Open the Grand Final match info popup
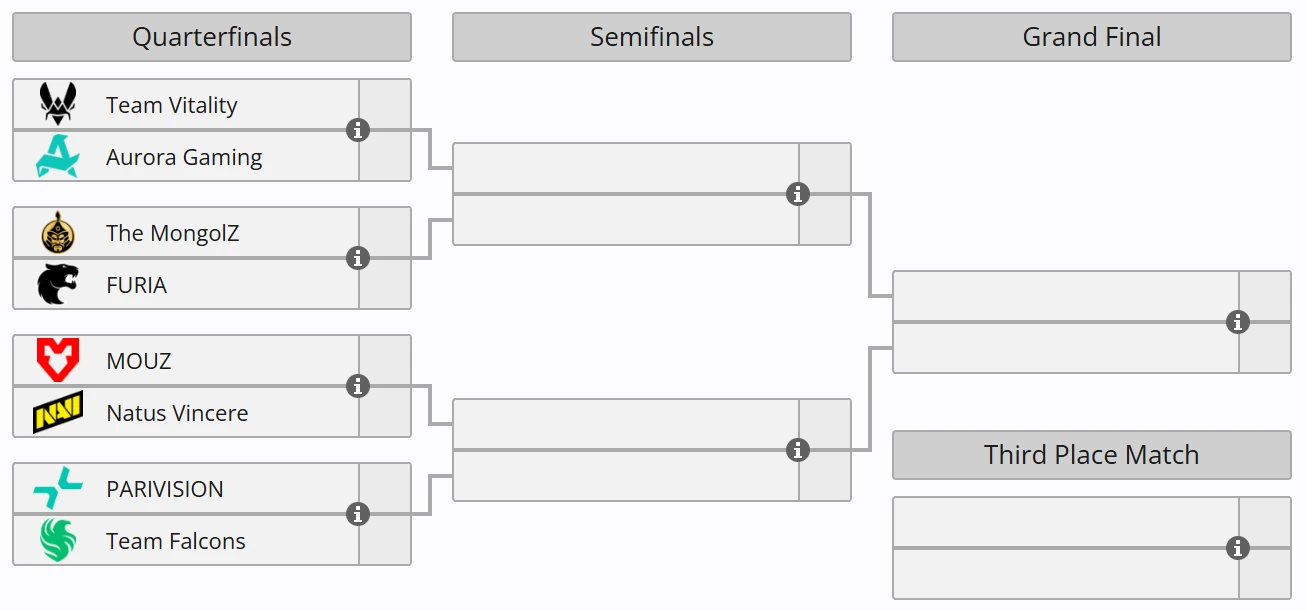 (x=1238, y=322)
